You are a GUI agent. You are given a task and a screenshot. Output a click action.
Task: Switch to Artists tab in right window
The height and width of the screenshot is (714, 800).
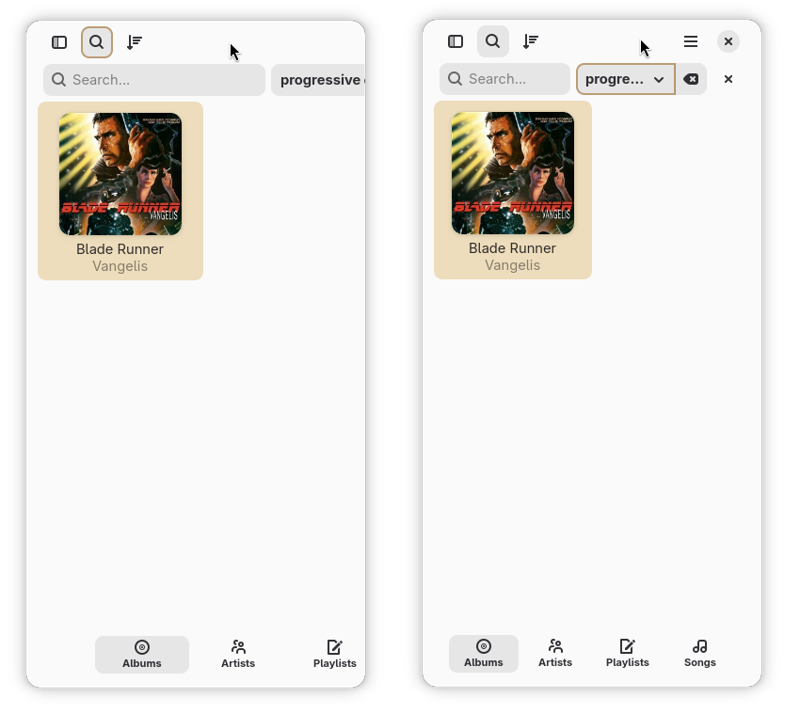point(555,654)
